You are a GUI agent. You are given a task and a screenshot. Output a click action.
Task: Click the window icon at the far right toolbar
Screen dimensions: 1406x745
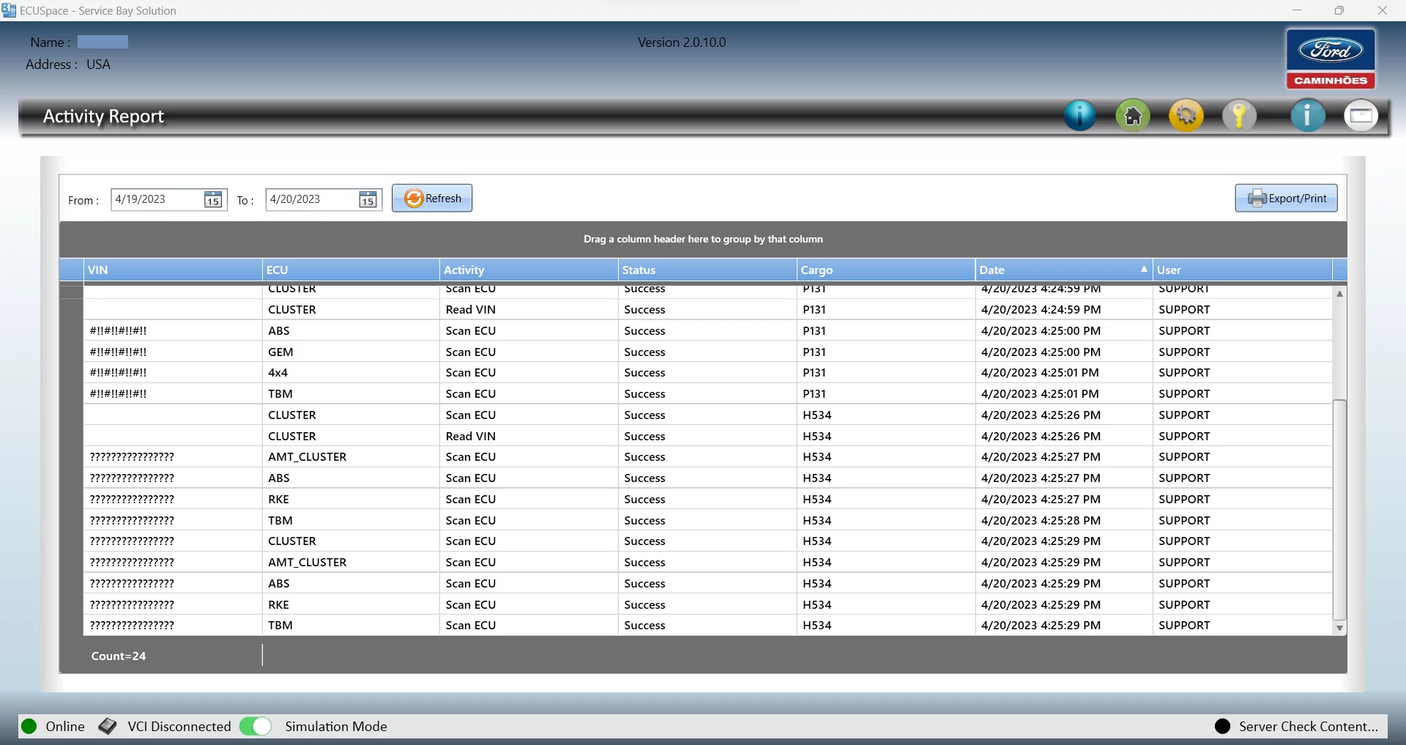1361,115
